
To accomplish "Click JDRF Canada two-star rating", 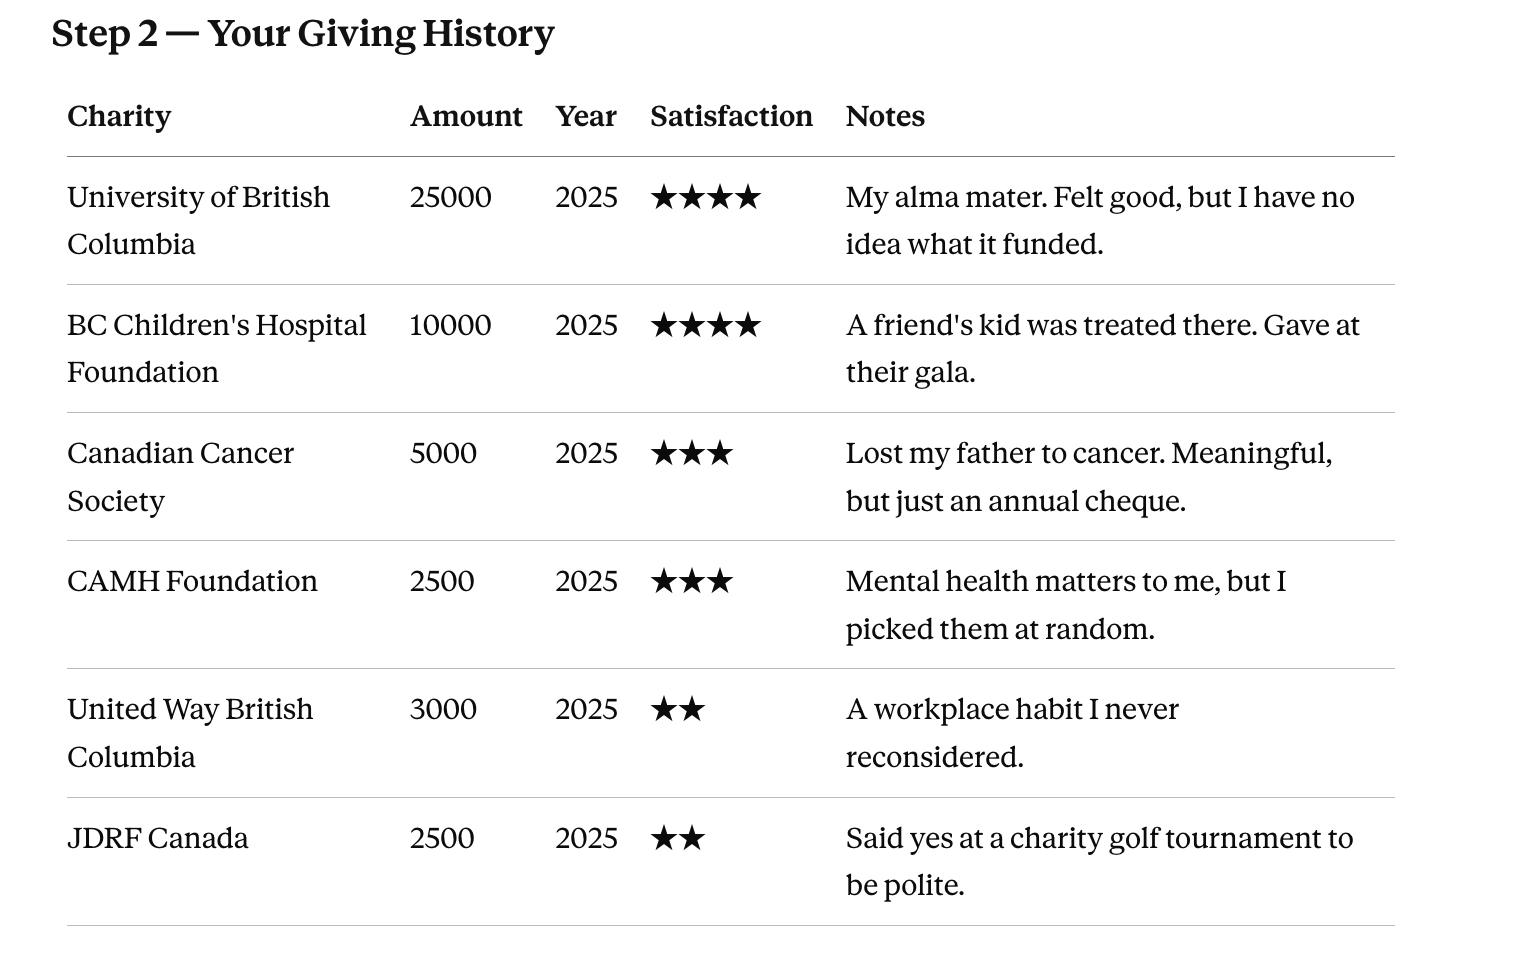I will coord(678,838).
